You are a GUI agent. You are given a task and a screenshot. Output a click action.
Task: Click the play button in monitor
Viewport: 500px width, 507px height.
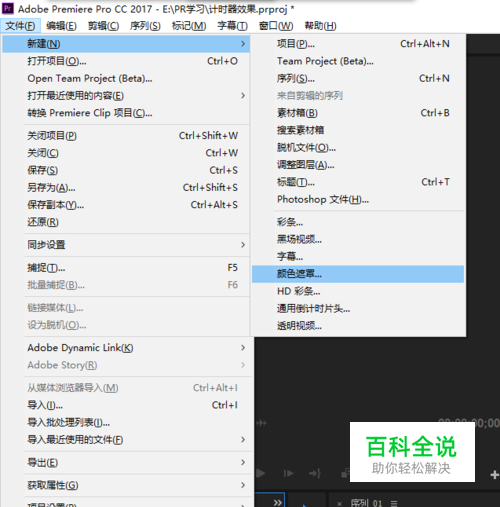[x=261, y=473]
